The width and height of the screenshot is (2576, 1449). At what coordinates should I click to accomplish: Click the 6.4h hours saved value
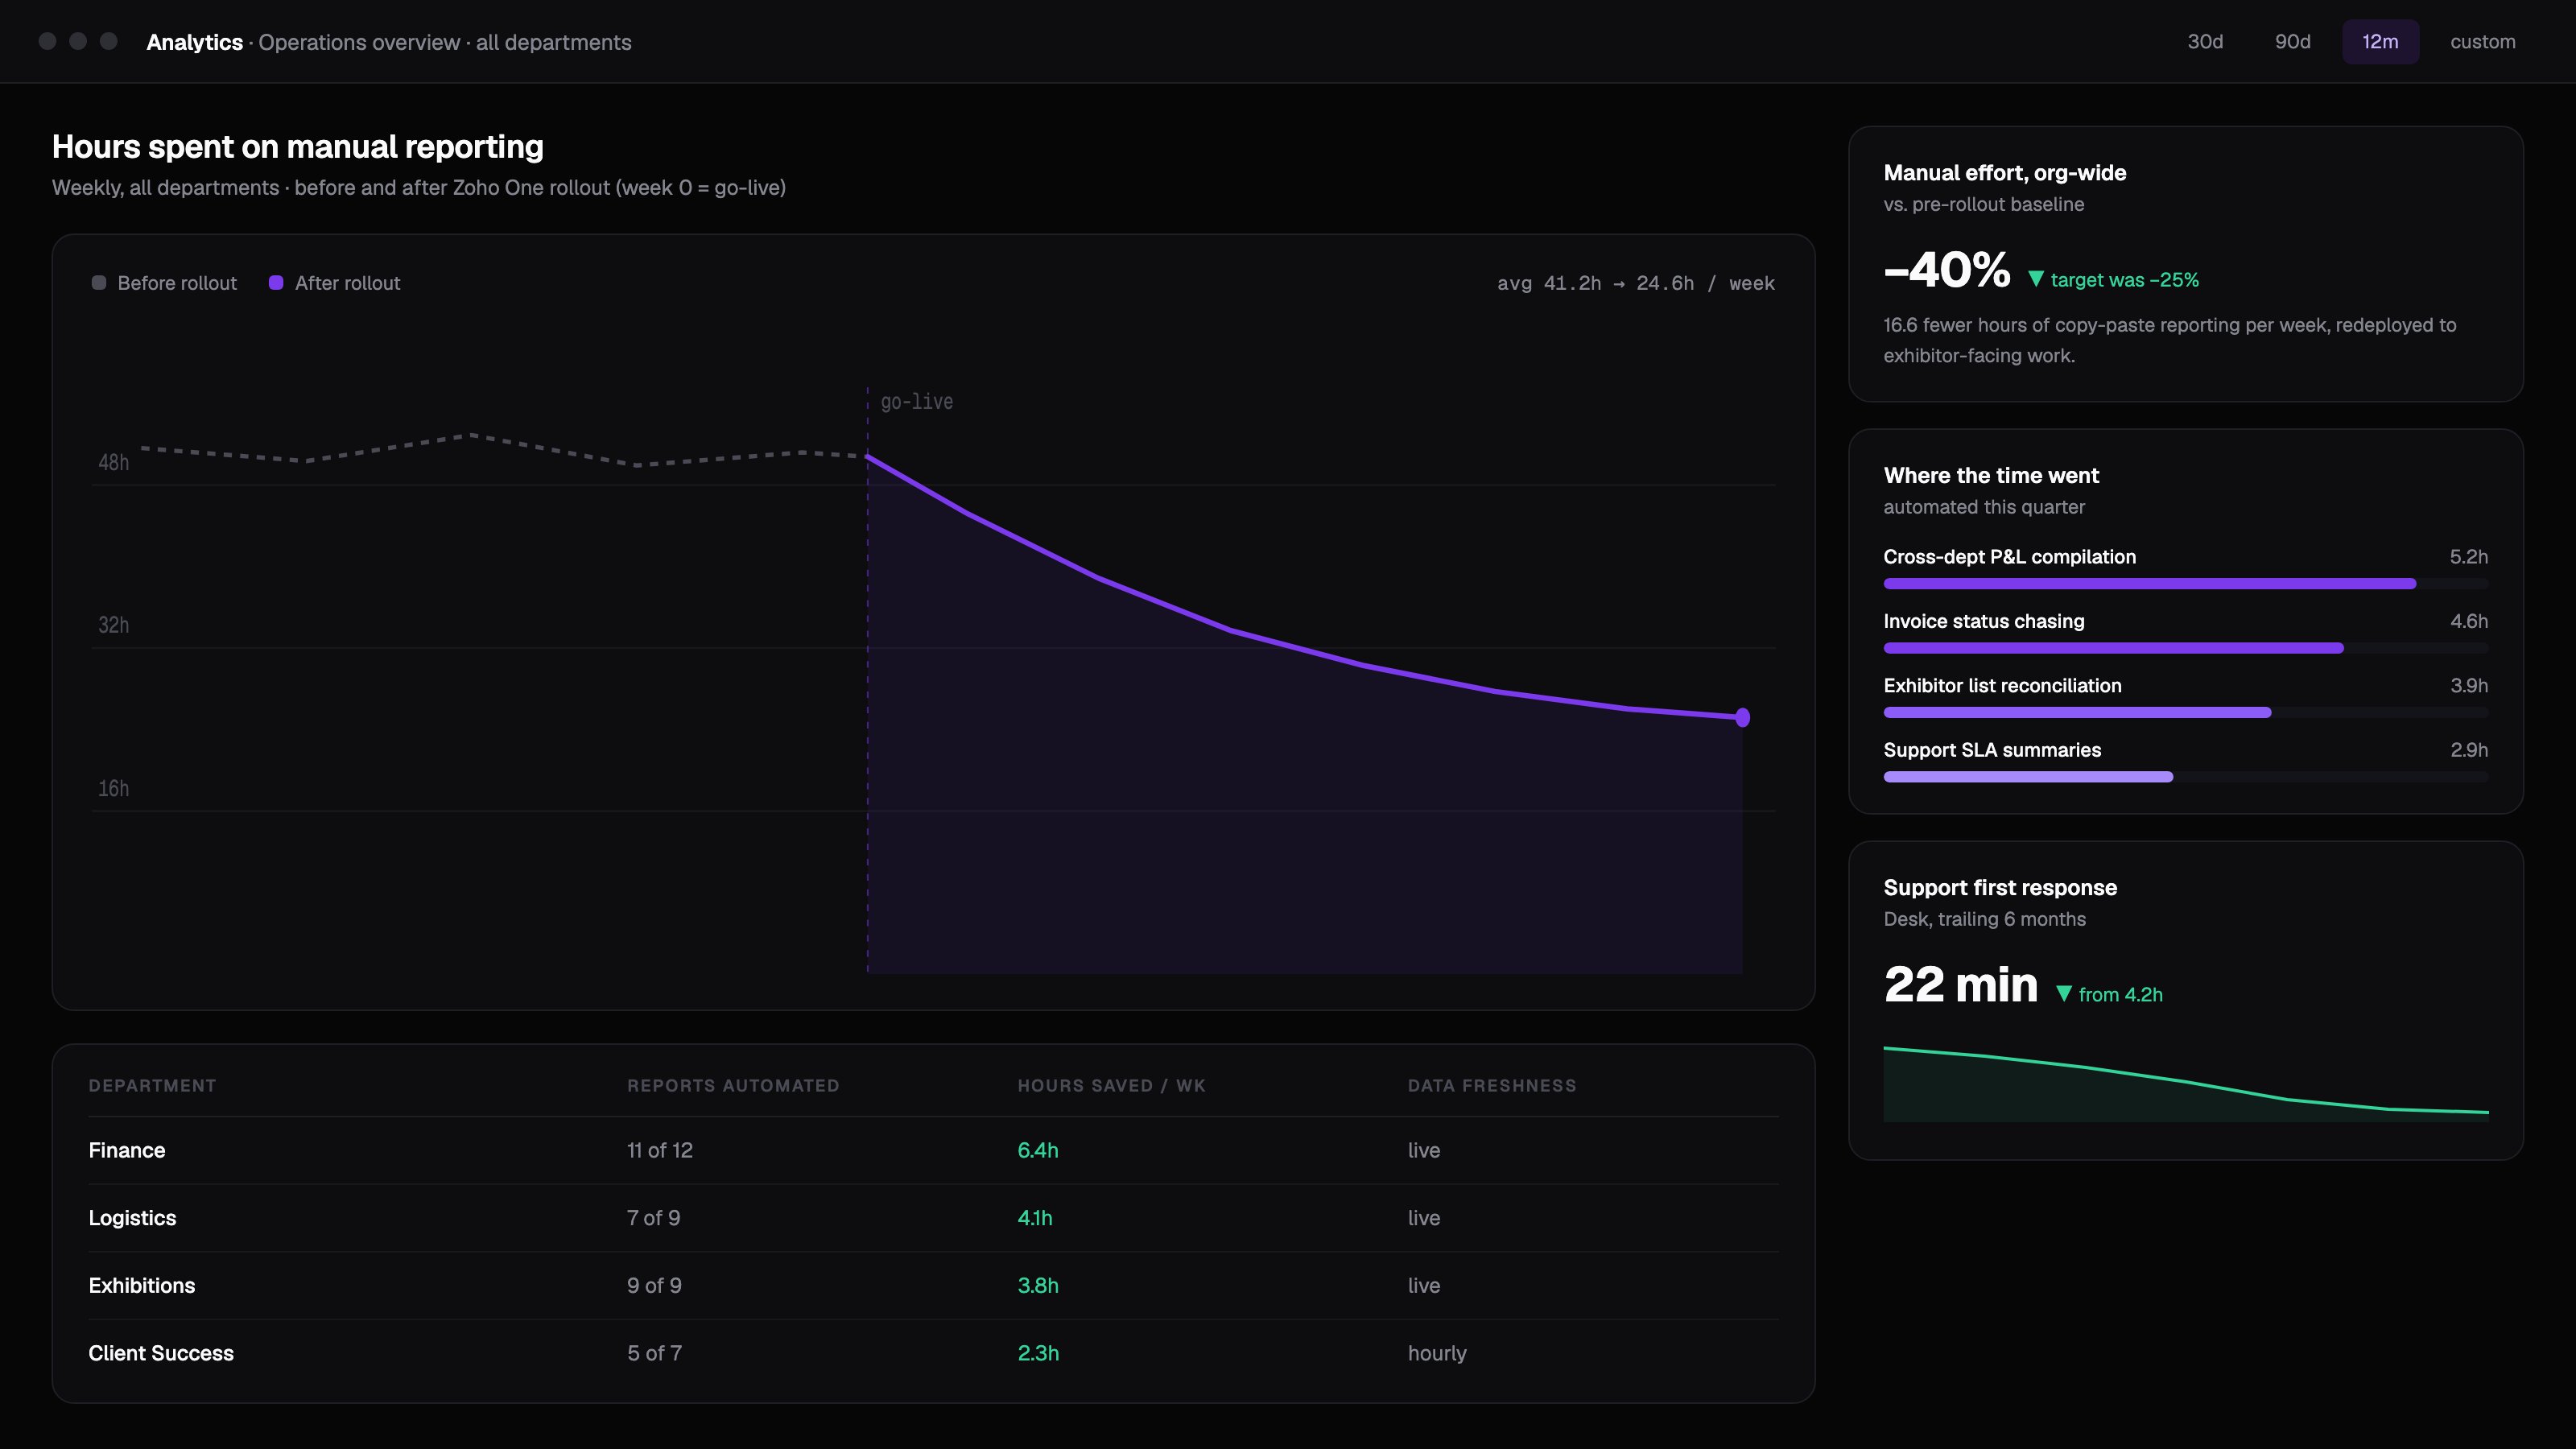coord(1038,1150)
